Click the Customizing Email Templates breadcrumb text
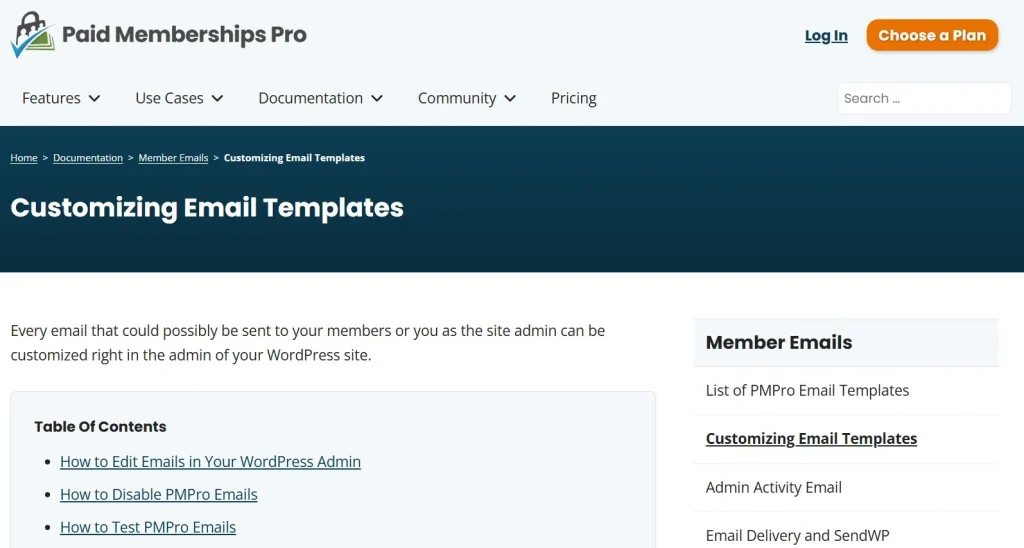The height and width of the screenshot is (548, 1024). [294, 157]
